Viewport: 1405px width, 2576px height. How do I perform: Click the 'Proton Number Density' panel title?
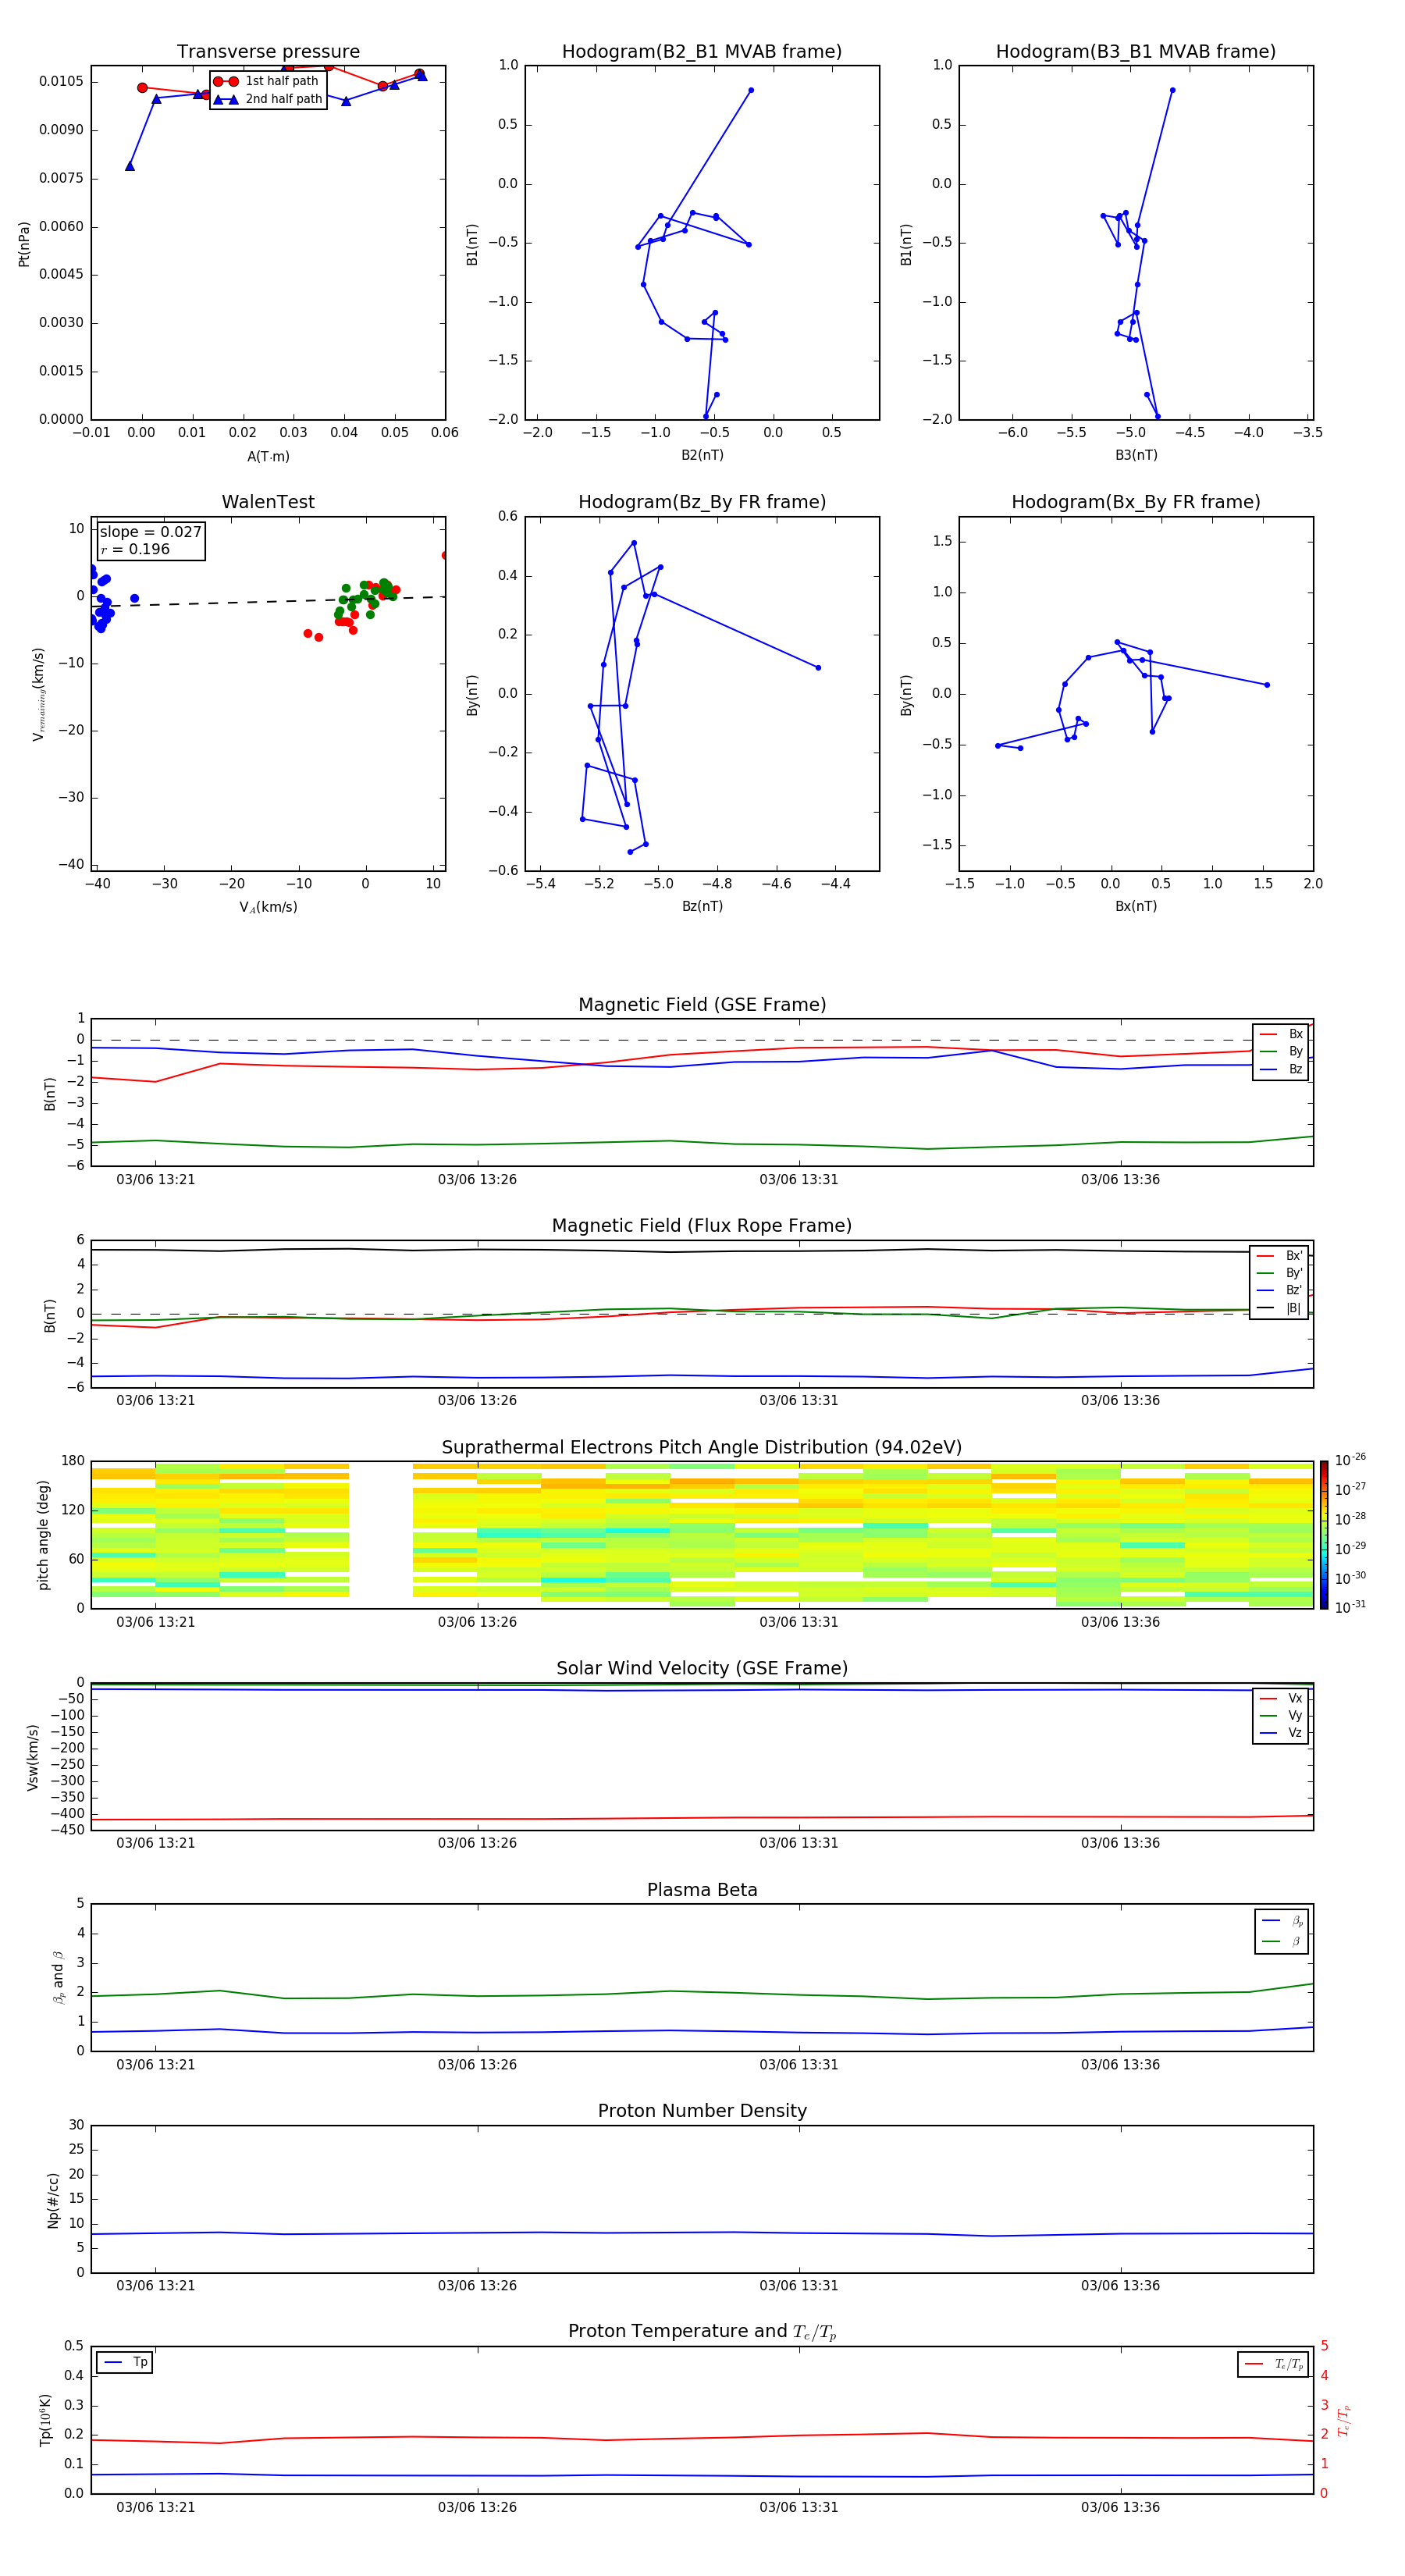(x=702, y=2111)
